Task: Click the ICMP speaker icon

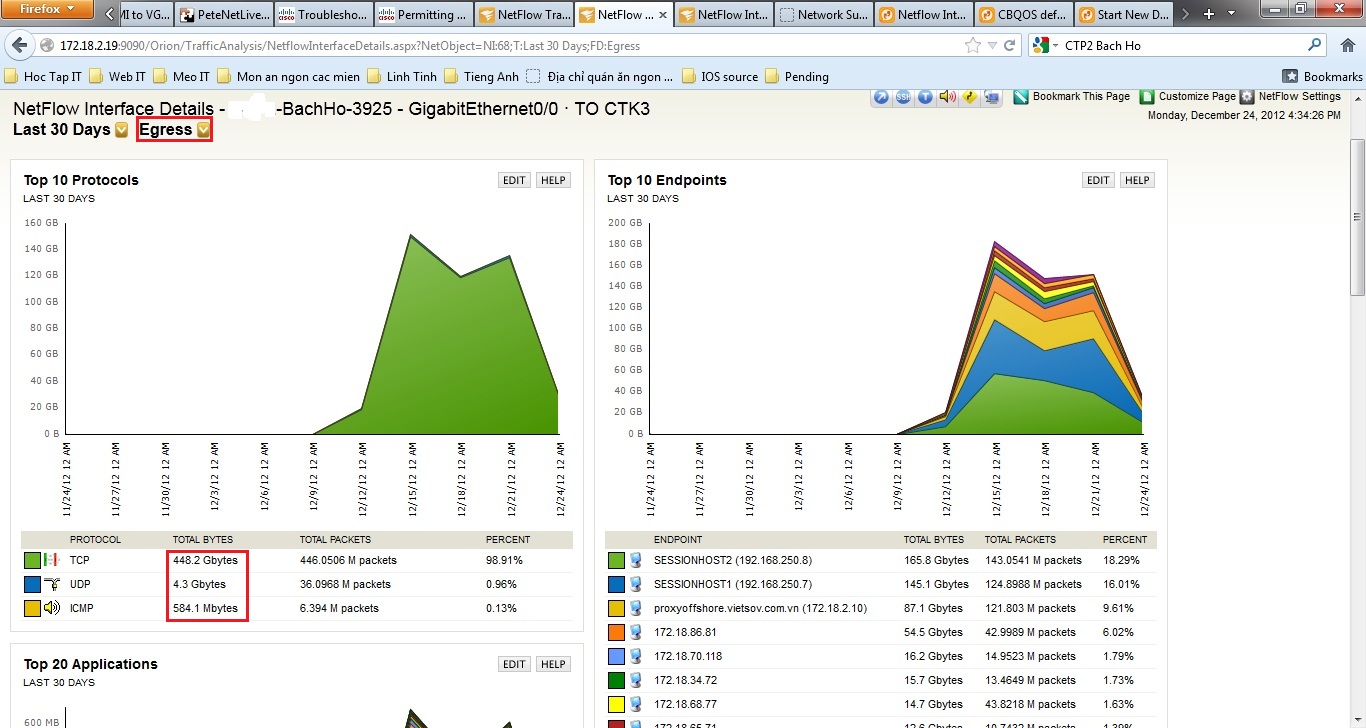Action: (x=52, y=608)
